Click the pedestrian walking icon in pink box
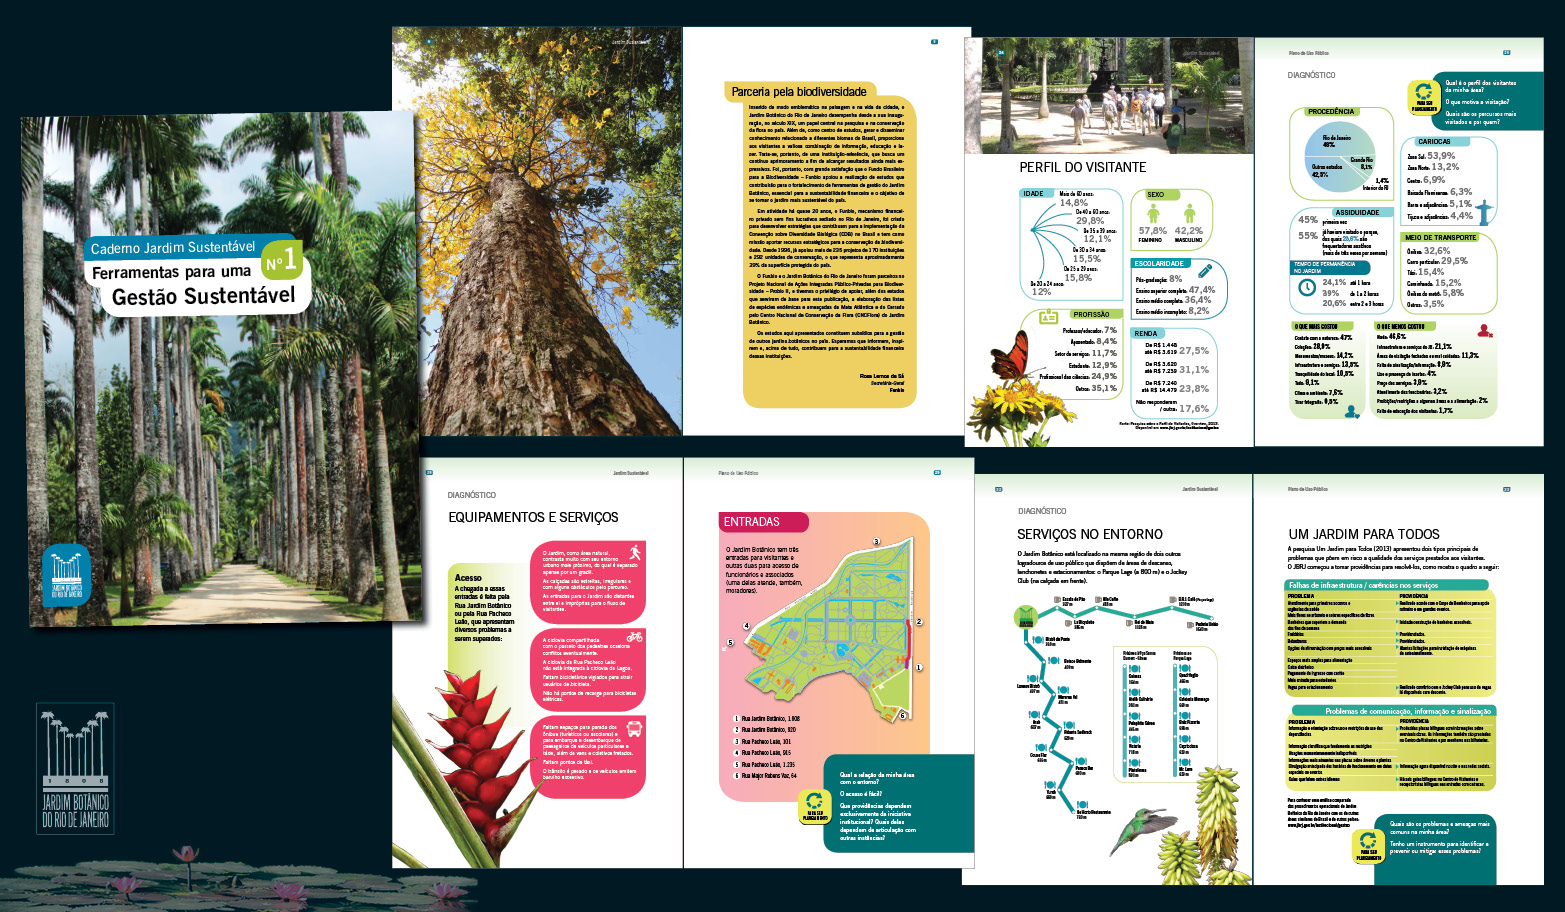 (x=634, y=552)
